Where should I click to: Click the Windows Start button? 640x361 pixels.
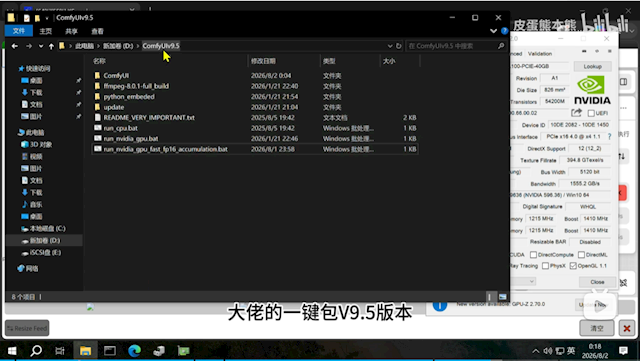12,351
